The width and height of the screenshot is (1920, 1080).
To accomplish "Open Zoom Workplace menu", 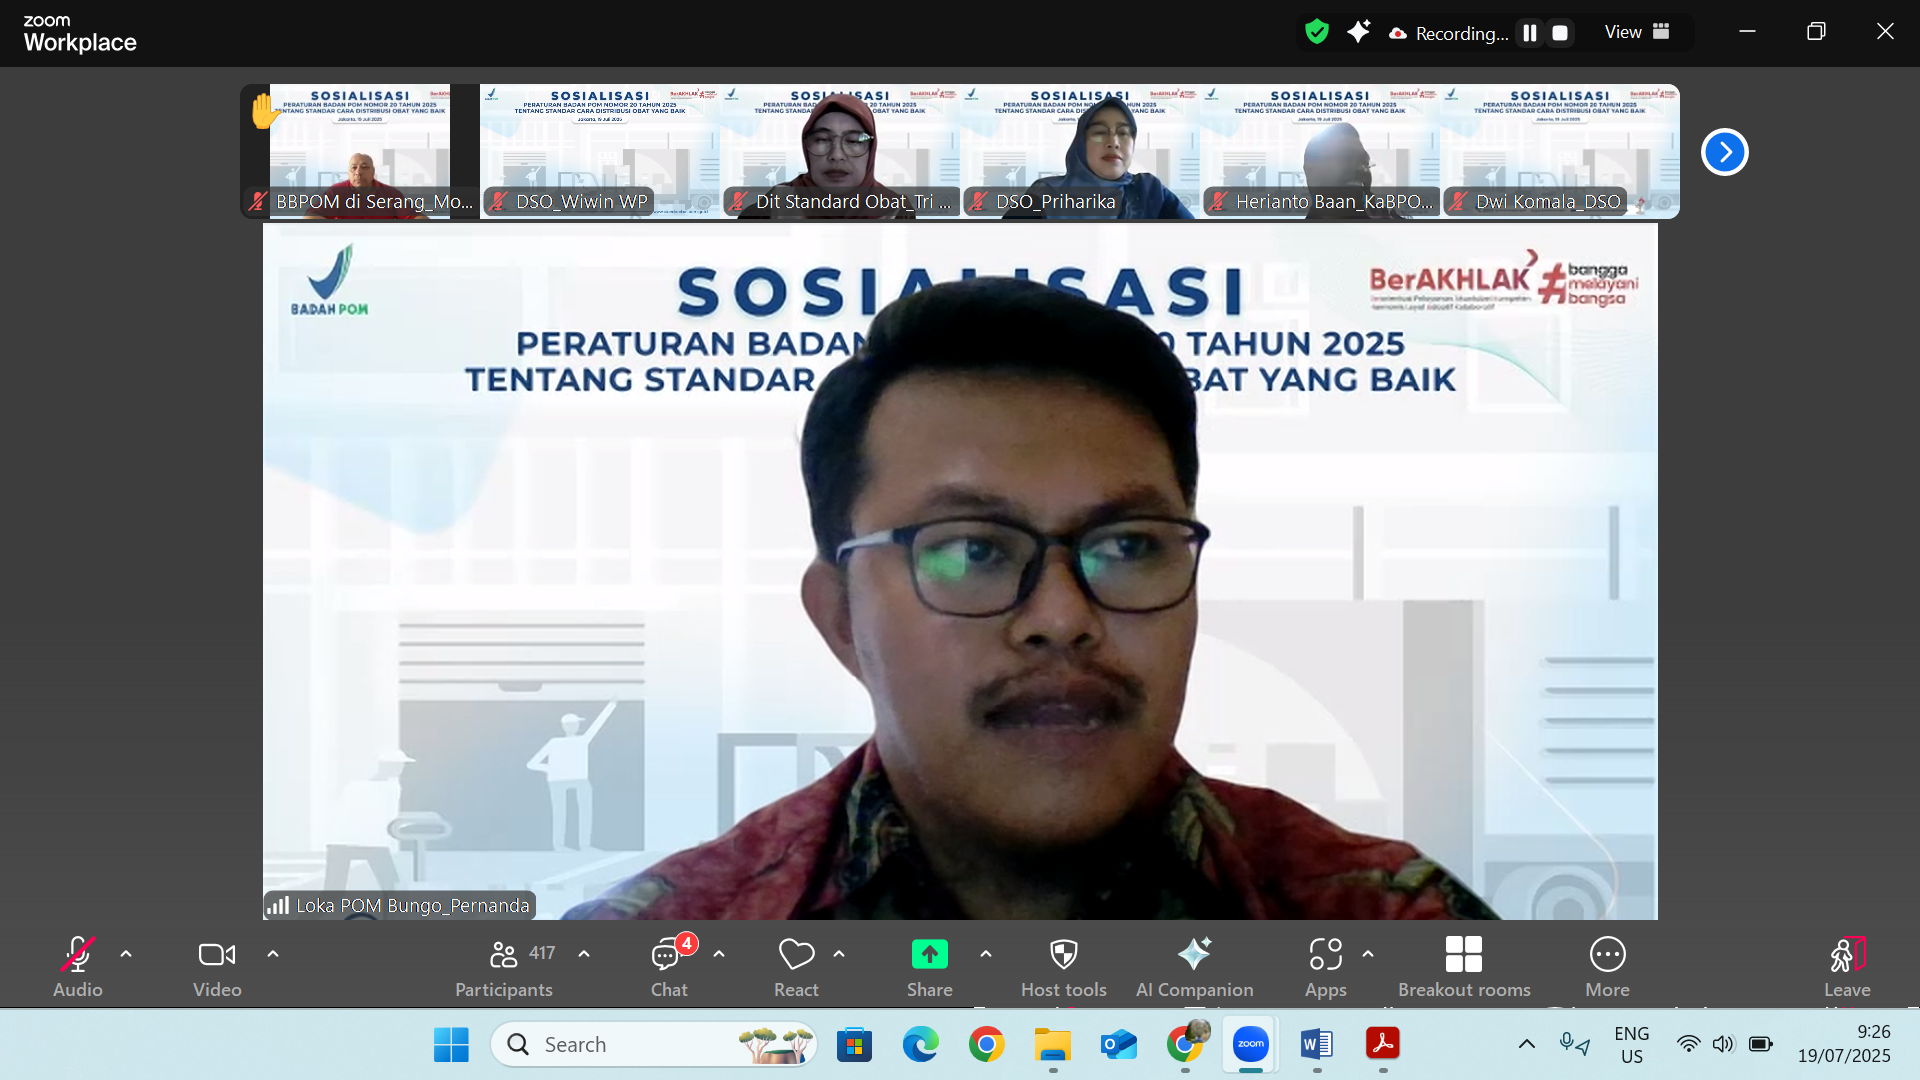I will point(80,32).
